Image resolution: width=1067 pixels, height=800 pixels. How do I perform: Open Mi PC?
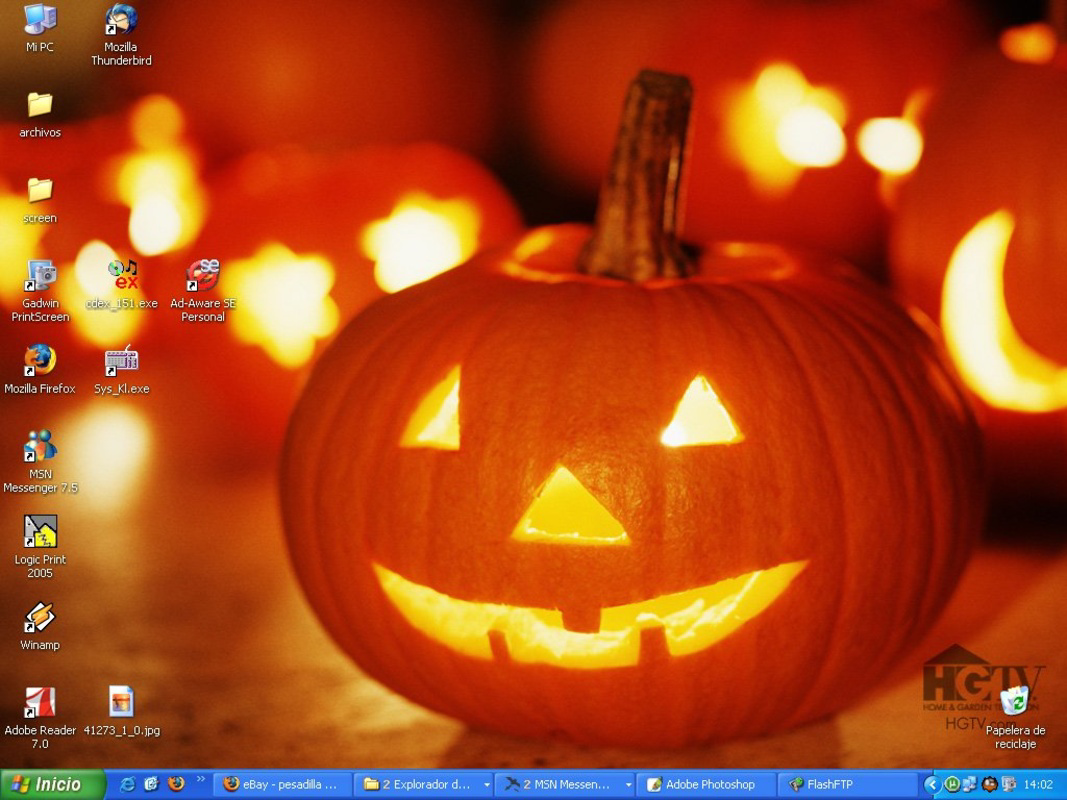coord(40,20)
